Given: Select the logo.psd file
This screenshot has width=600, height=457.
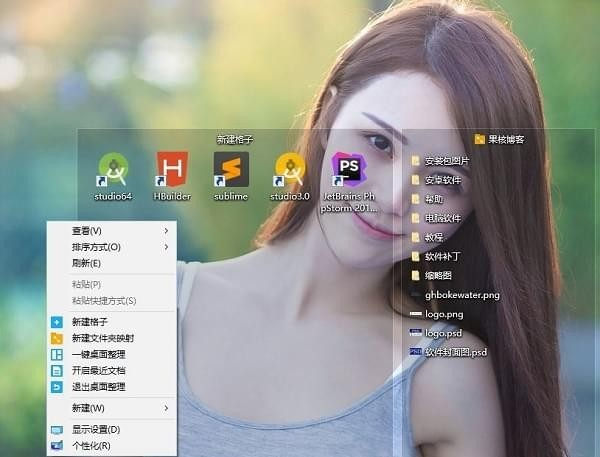Looking at the screenshot, I should pos(442,333).
